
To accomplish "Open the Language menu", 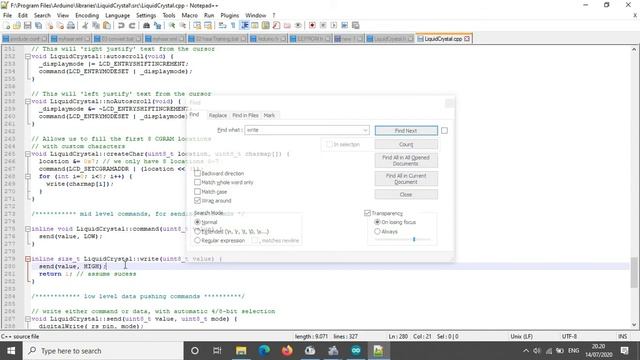I will pyautogui.click(x=118, y=15).
